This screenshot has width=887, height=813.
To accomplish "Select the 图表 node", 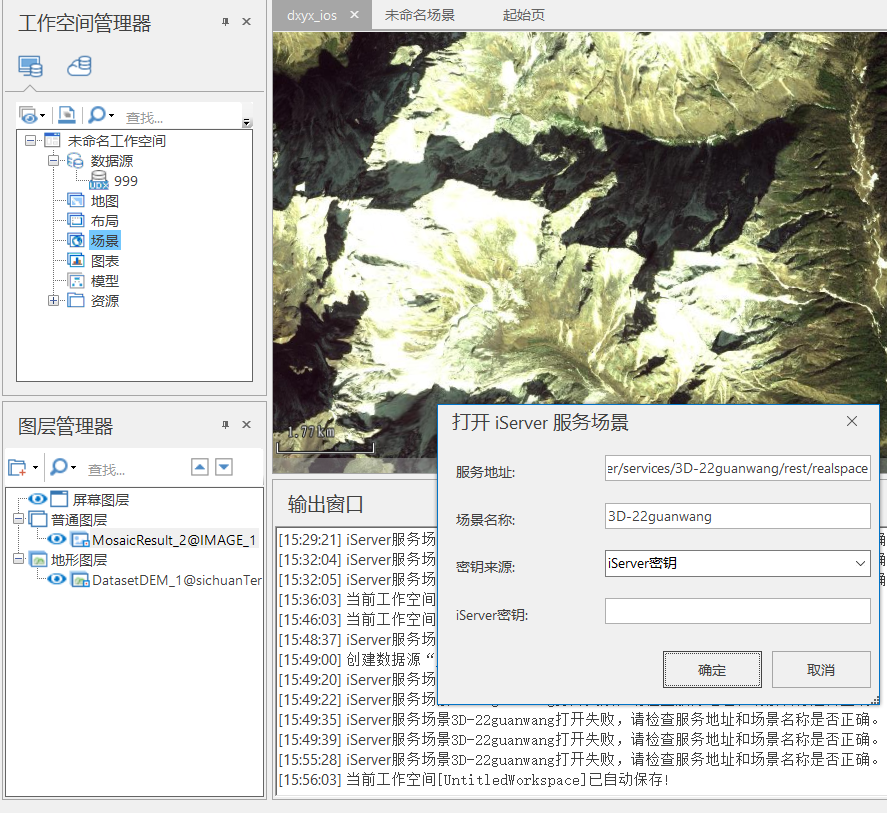I will point(105,261).
